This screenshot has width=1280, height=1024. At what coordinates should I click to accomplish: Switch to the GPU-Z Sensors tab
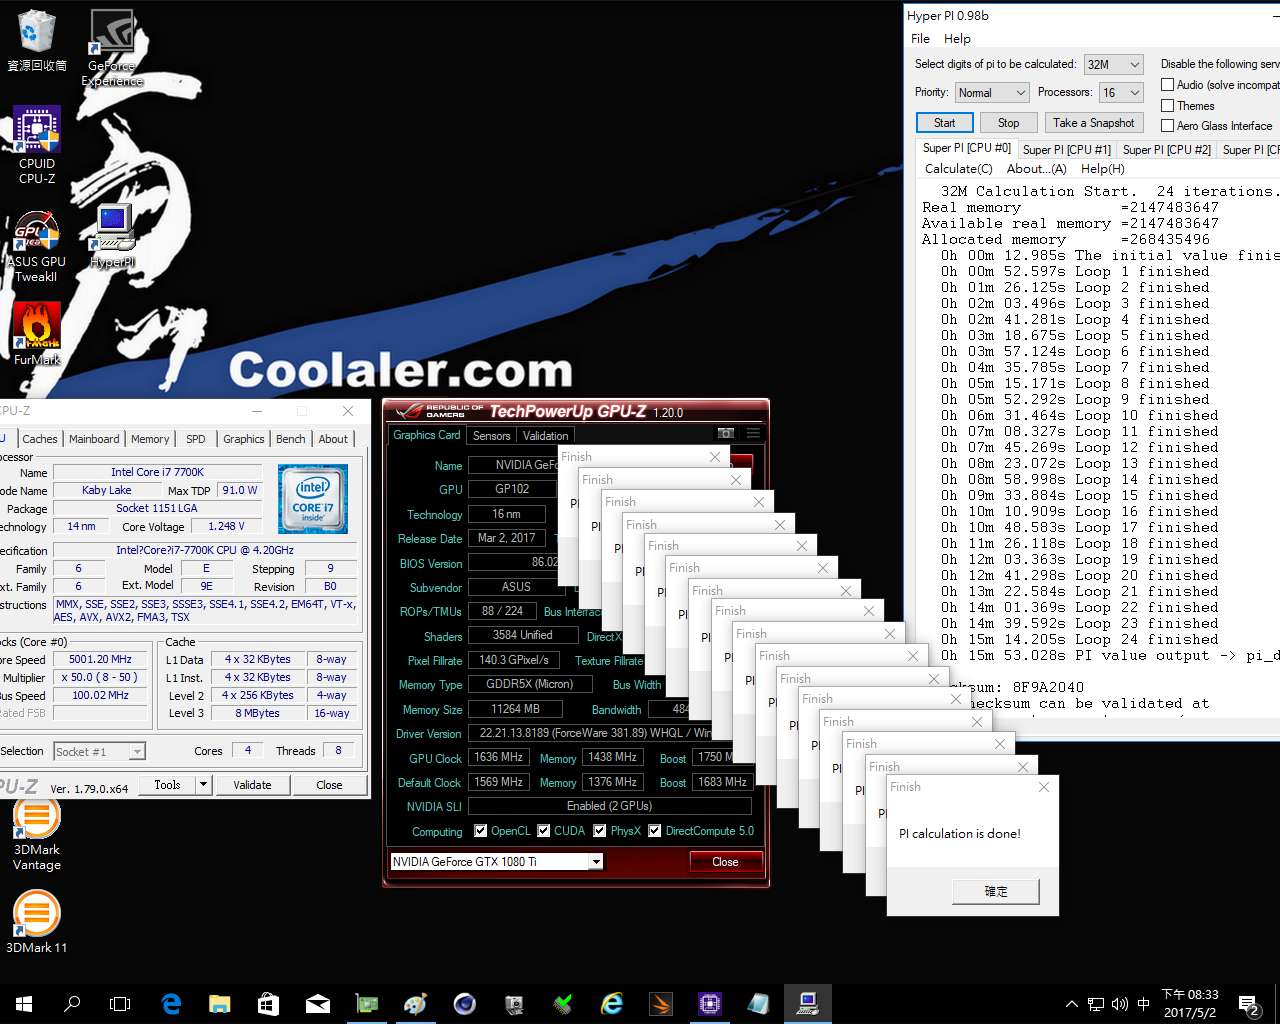[491, 435]
